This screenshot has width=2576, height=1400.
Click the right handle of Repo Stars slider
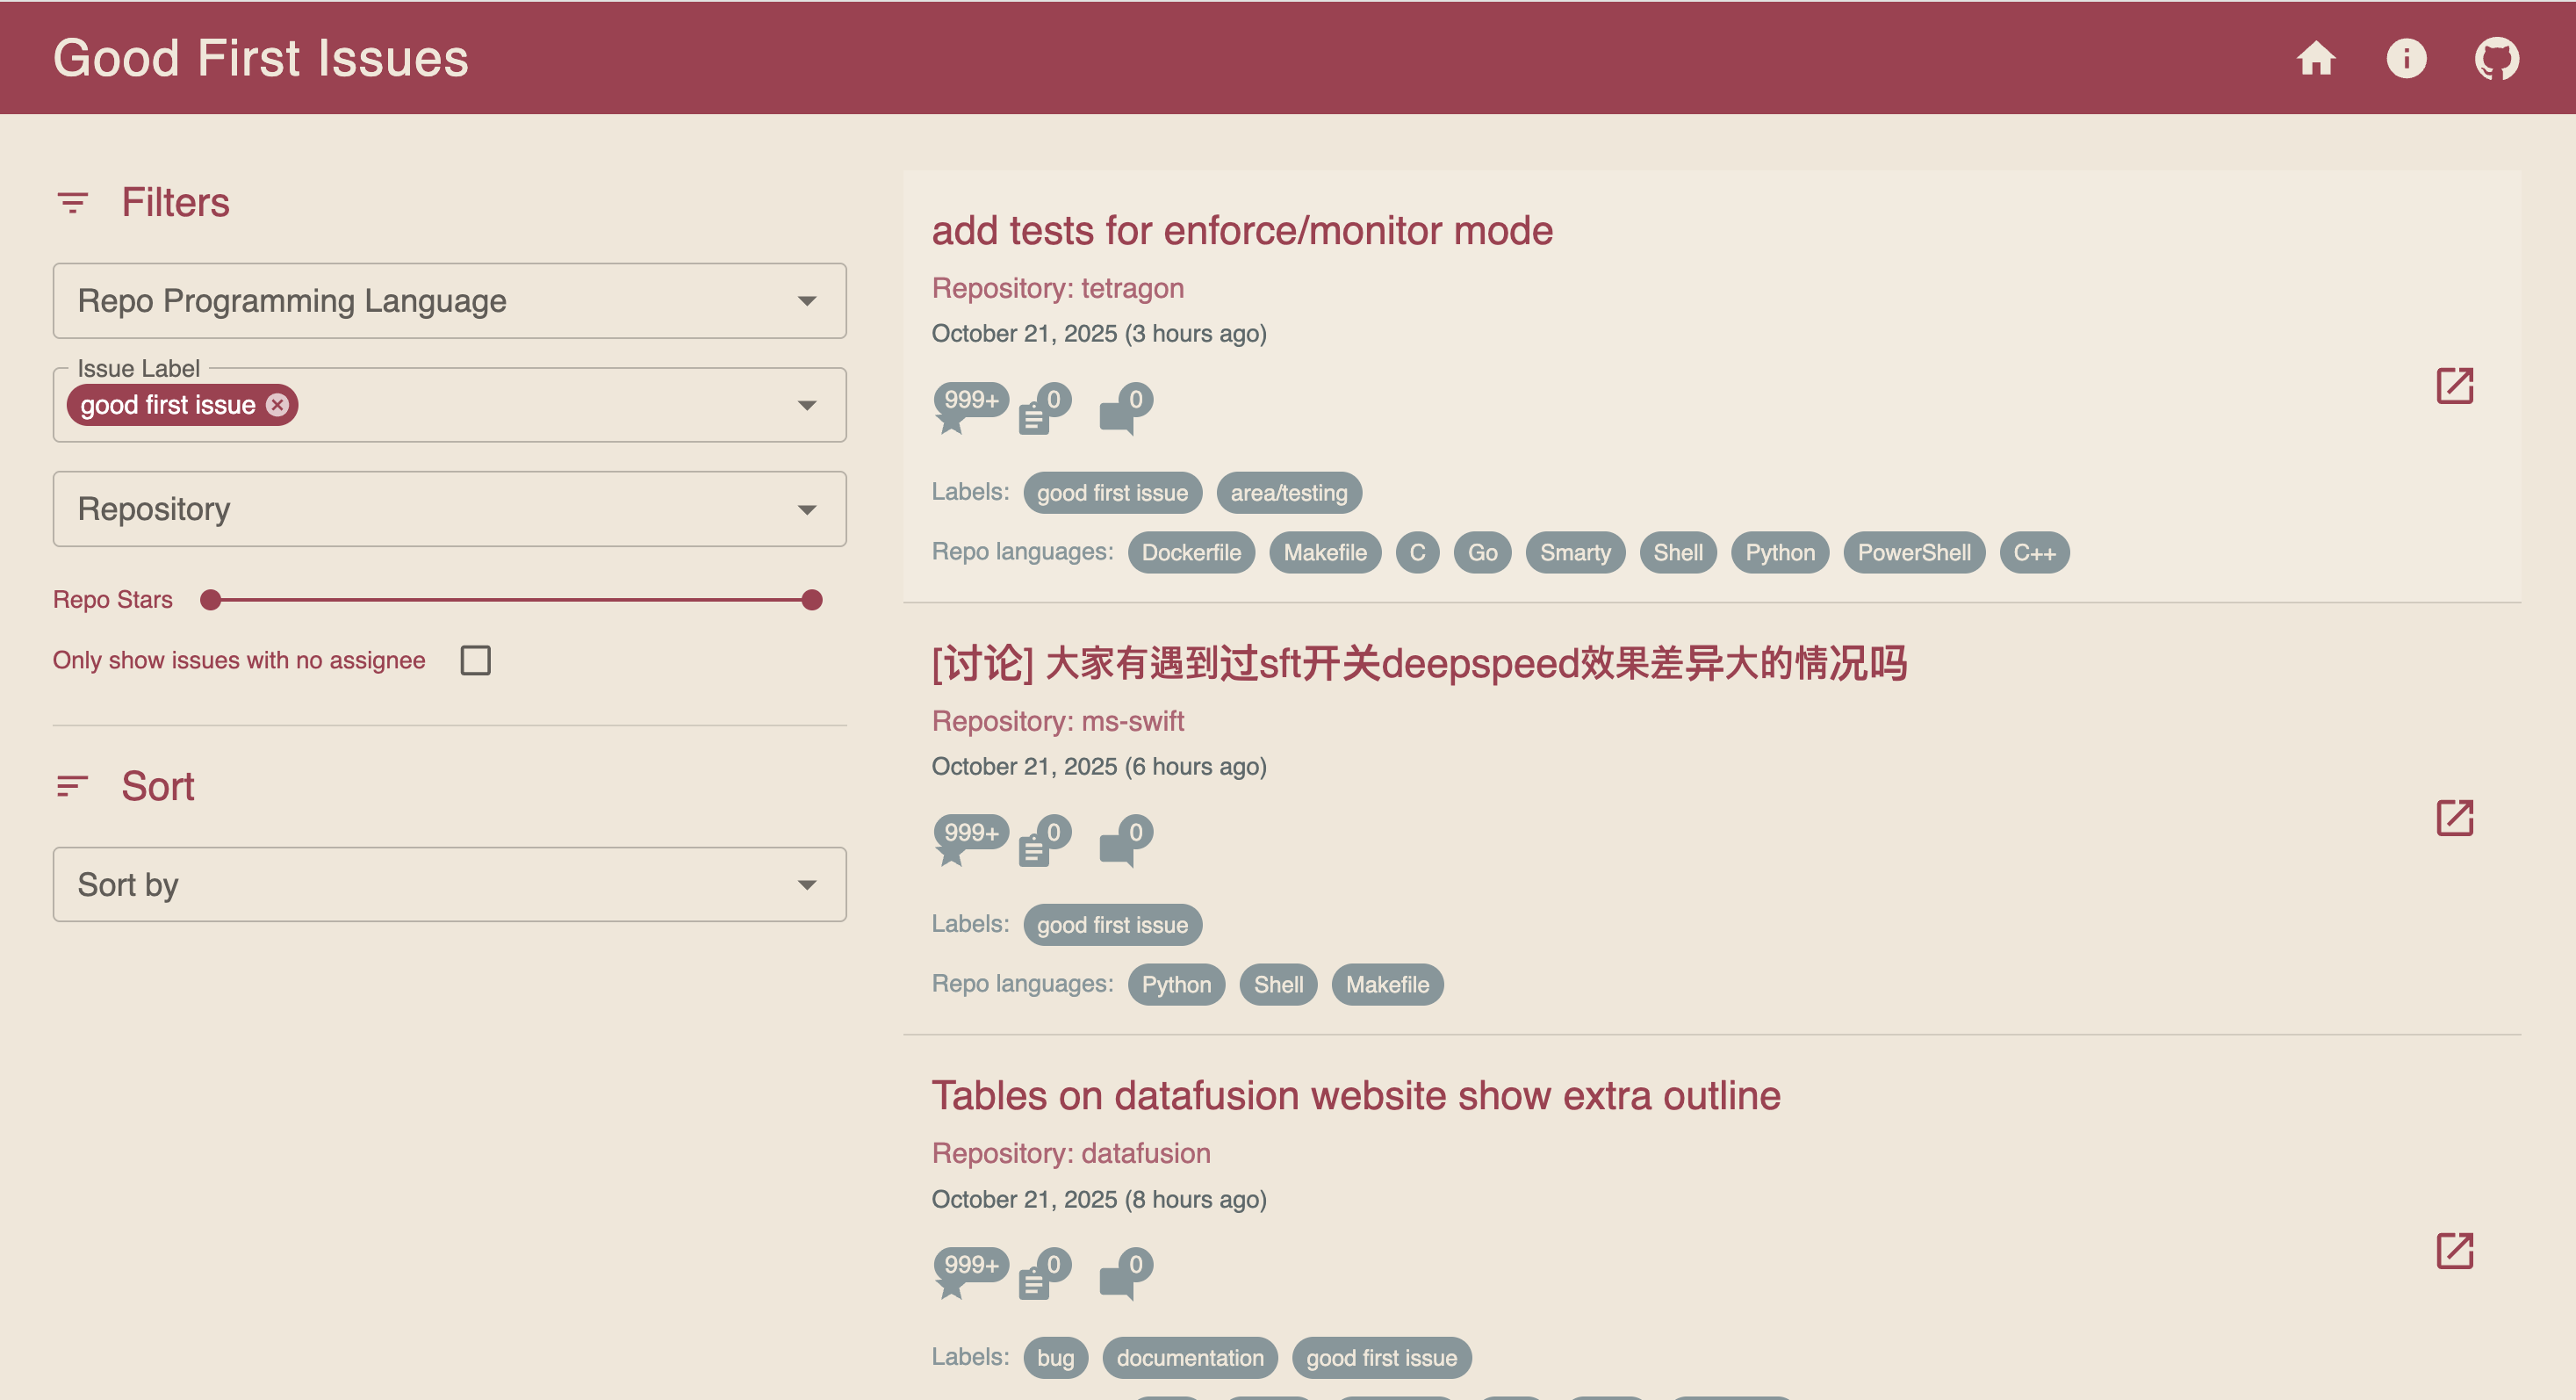pyautogui.click(x=812, y=600)
